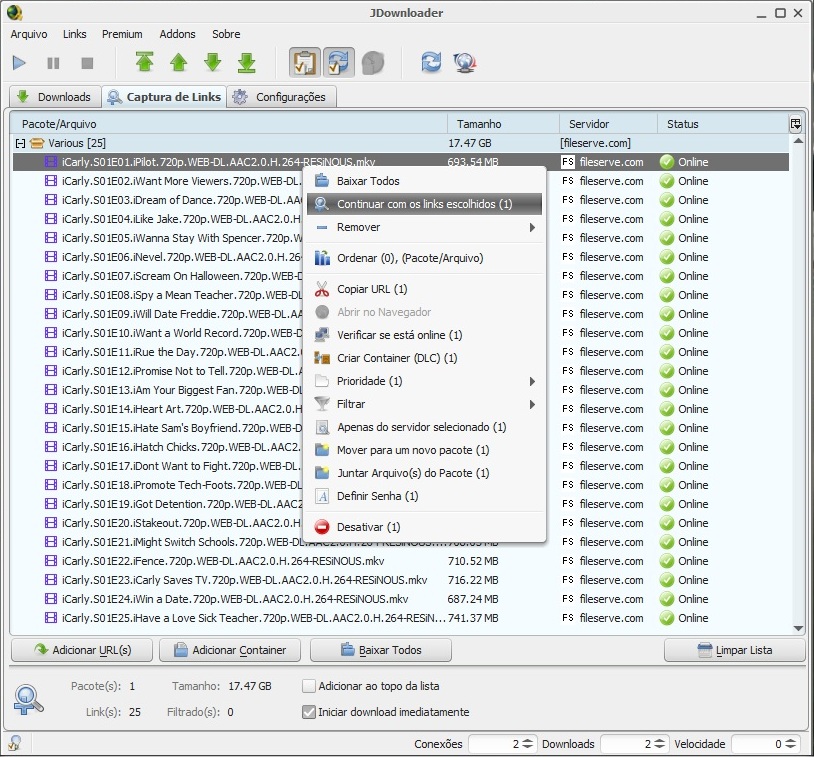Screen dimensions: 814x757
Task: Sort by the Status column header
Action: click(723, 124)
